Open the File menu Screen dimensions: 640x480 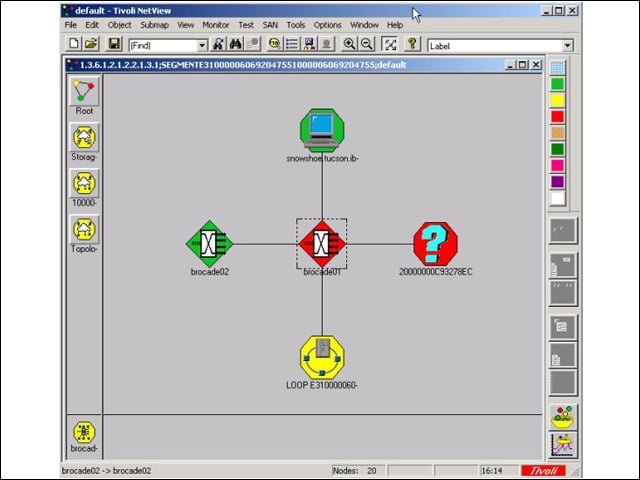[x=71, y=25]
